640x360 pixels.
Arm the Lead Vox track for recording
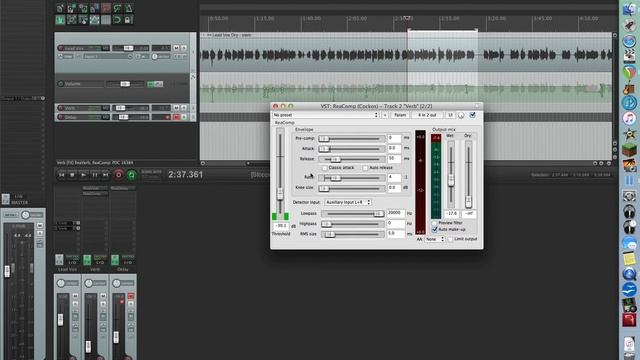[60, 48]
